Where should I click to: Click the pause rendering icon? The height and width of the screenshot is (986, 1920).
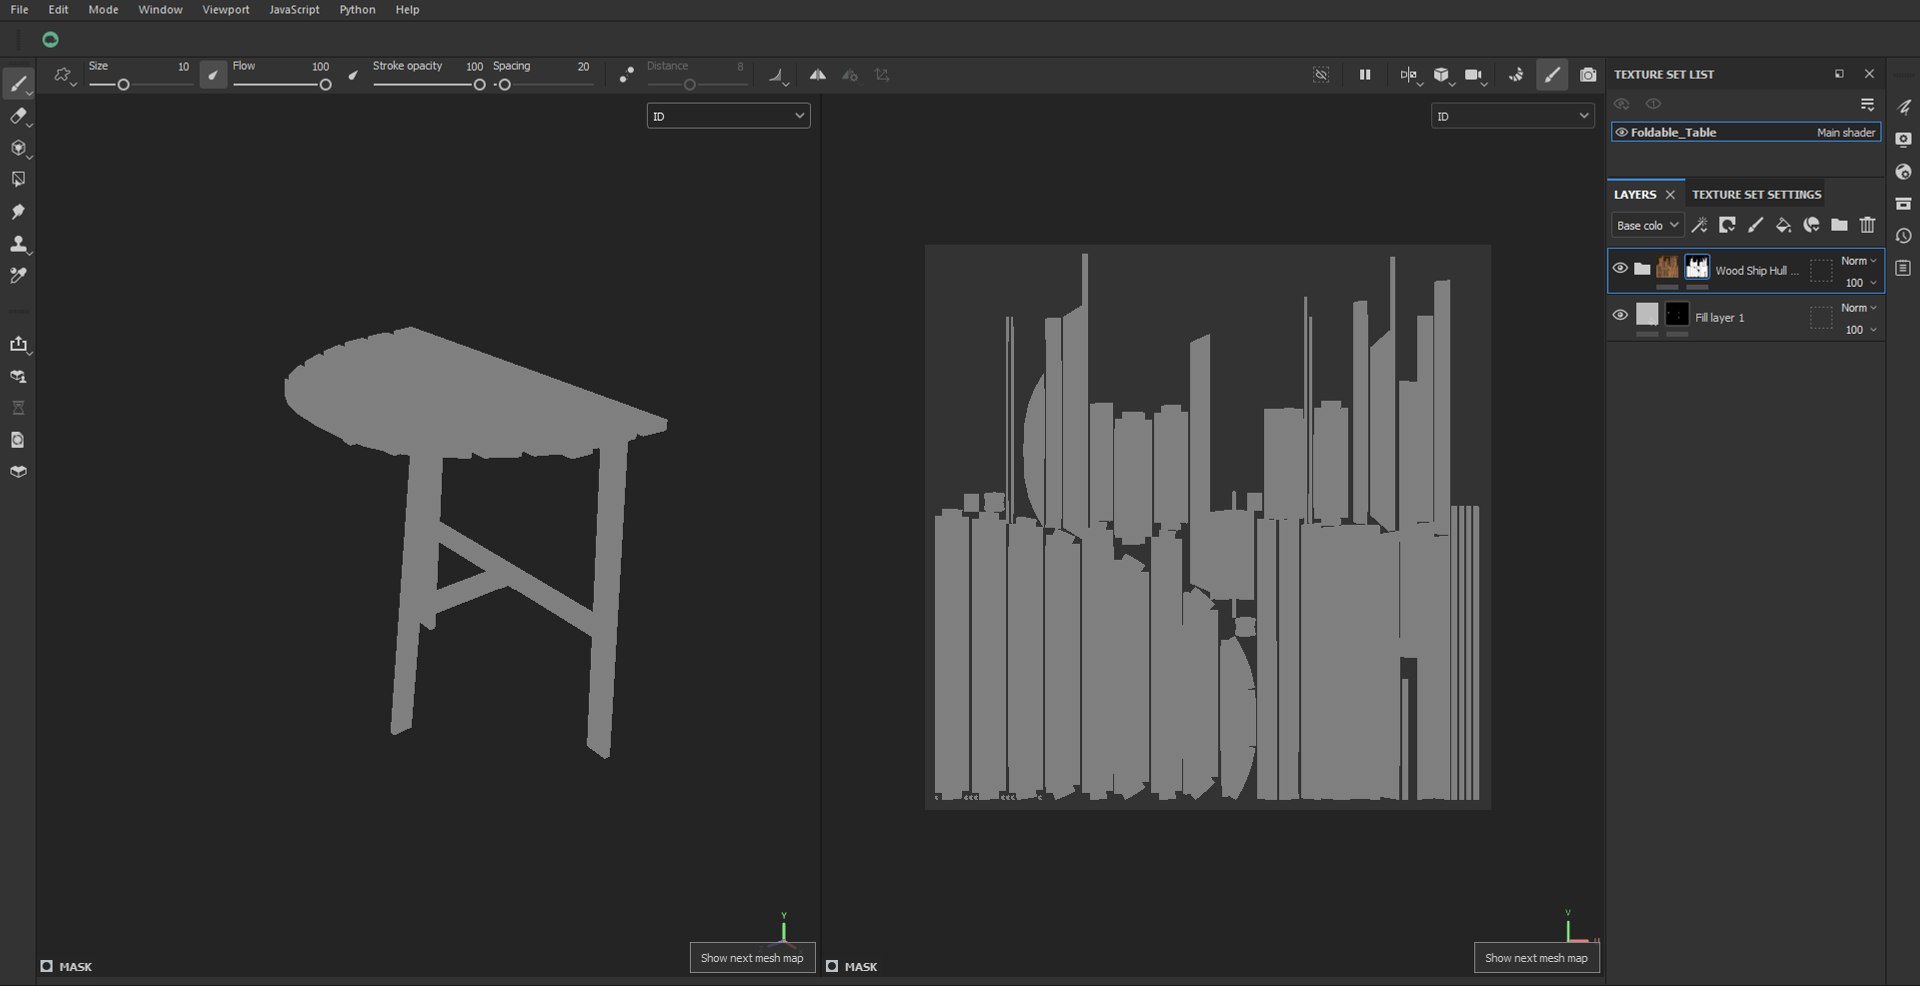click(1365, 75)
